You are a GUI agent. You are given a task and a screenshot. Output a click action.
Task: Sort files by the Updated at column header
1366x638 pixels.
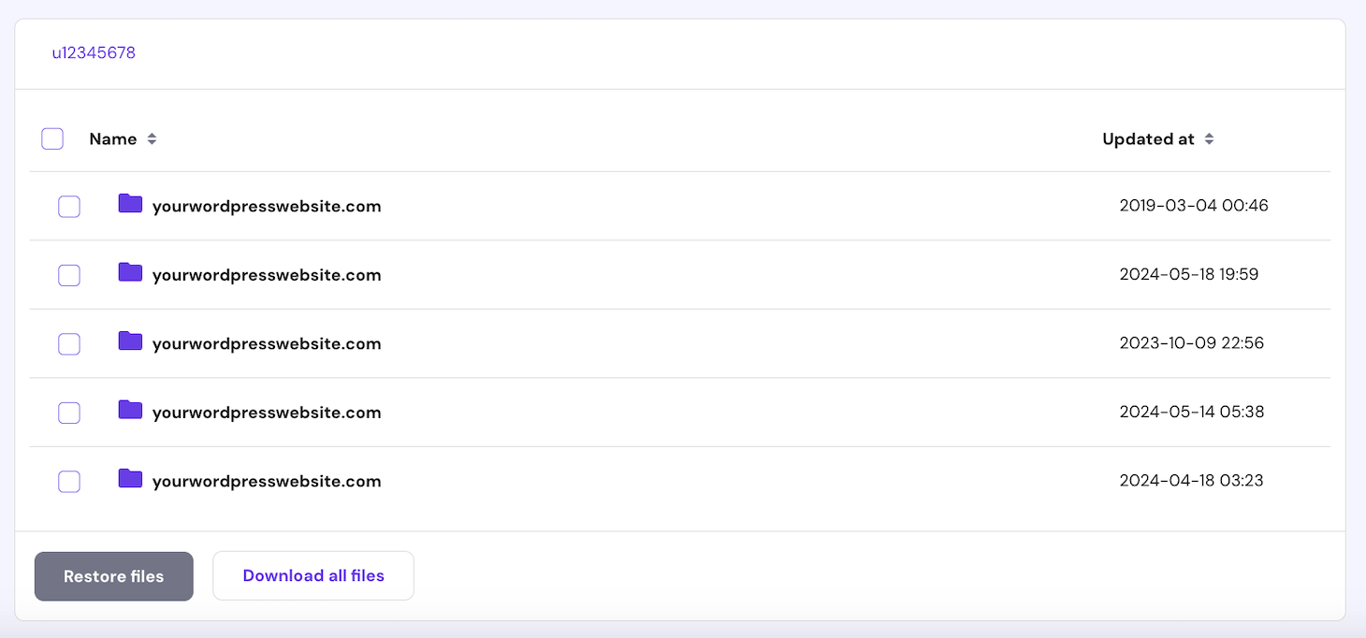(1150, 139)
